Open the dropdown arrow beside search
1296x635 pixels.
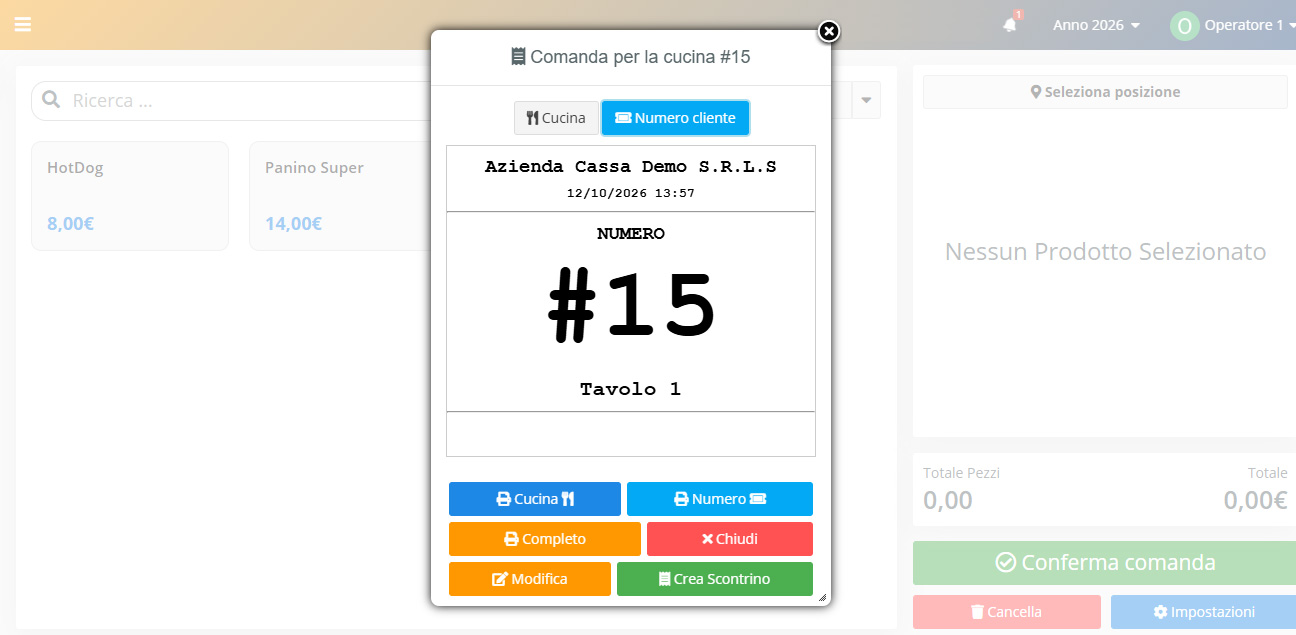[866, 100]
